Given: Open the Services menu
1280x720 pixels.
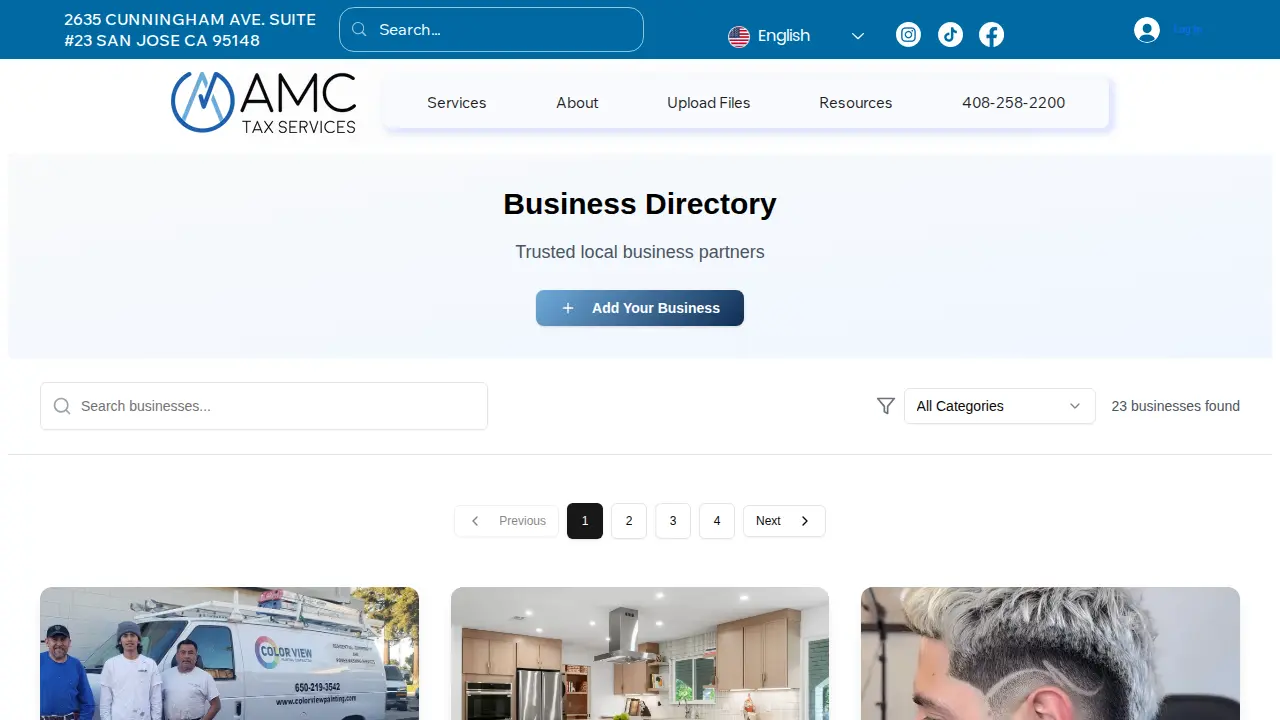Looking at the screenshot, I should 457,103.
